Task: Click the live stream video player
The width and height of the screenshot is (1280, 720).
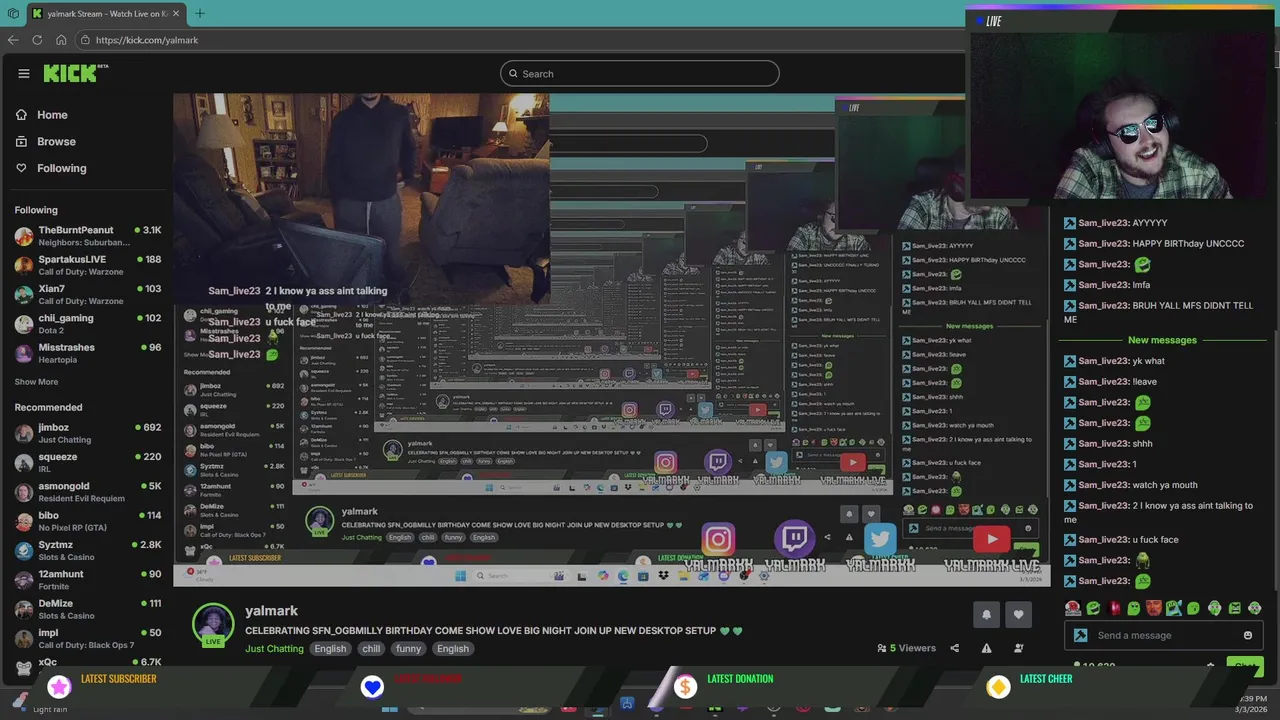Action: (x=611, y=340)
